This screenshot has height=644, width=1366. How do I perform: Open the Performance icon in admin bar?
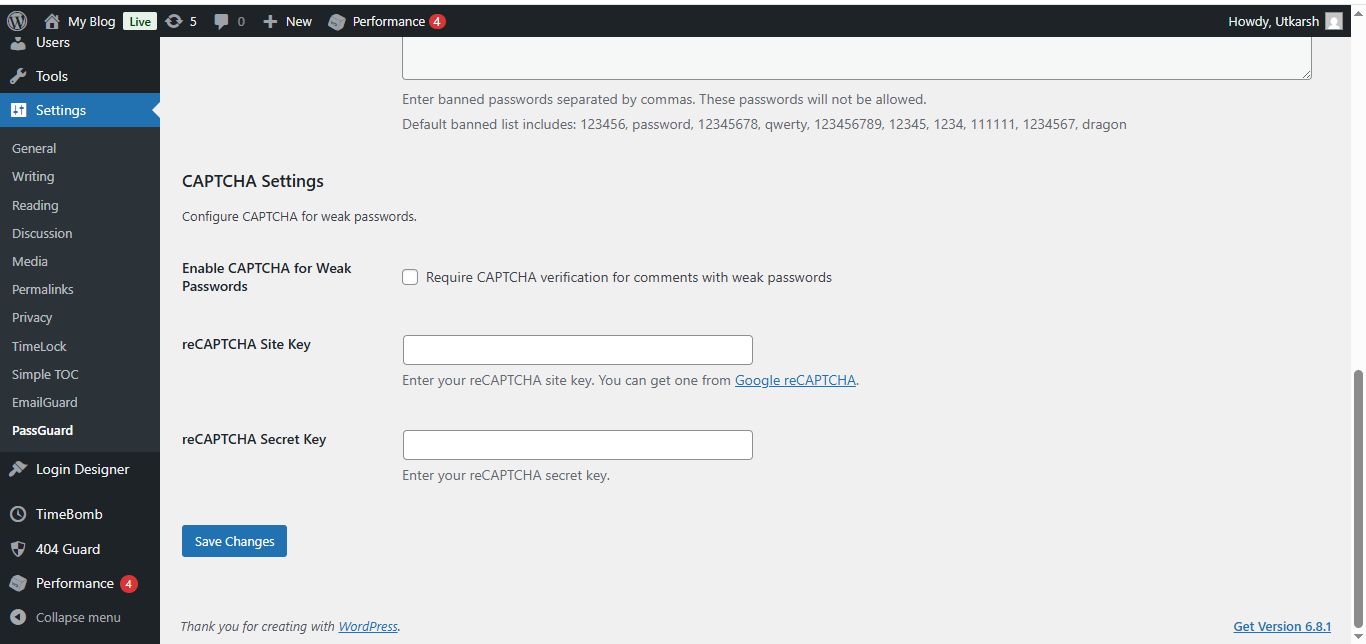[337, 21]
